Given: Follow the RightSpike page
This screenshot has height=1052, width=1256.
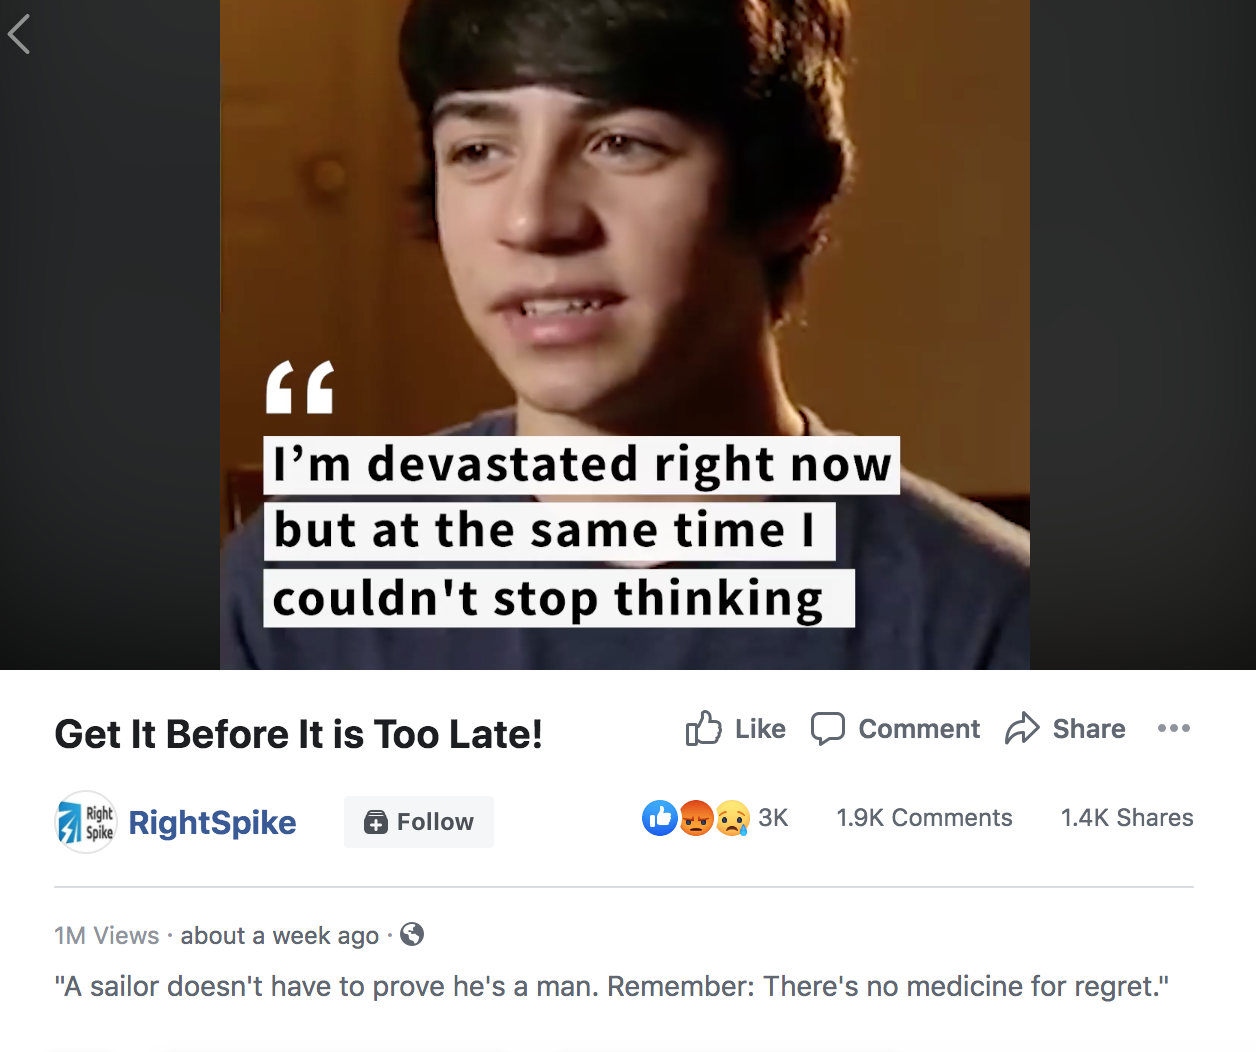Looking at the screenshot, I should pos(419,822).
